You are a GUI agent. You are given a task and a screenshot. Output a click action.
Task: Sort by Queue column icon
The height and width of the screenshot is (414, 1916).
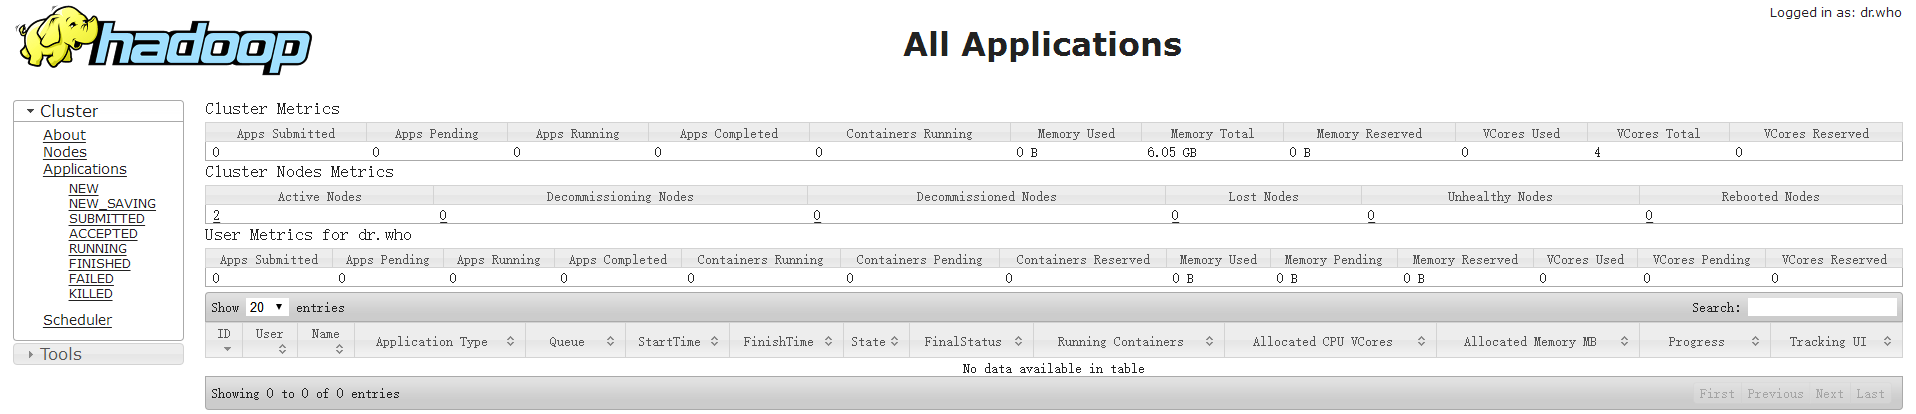click(x=610, y=342)
